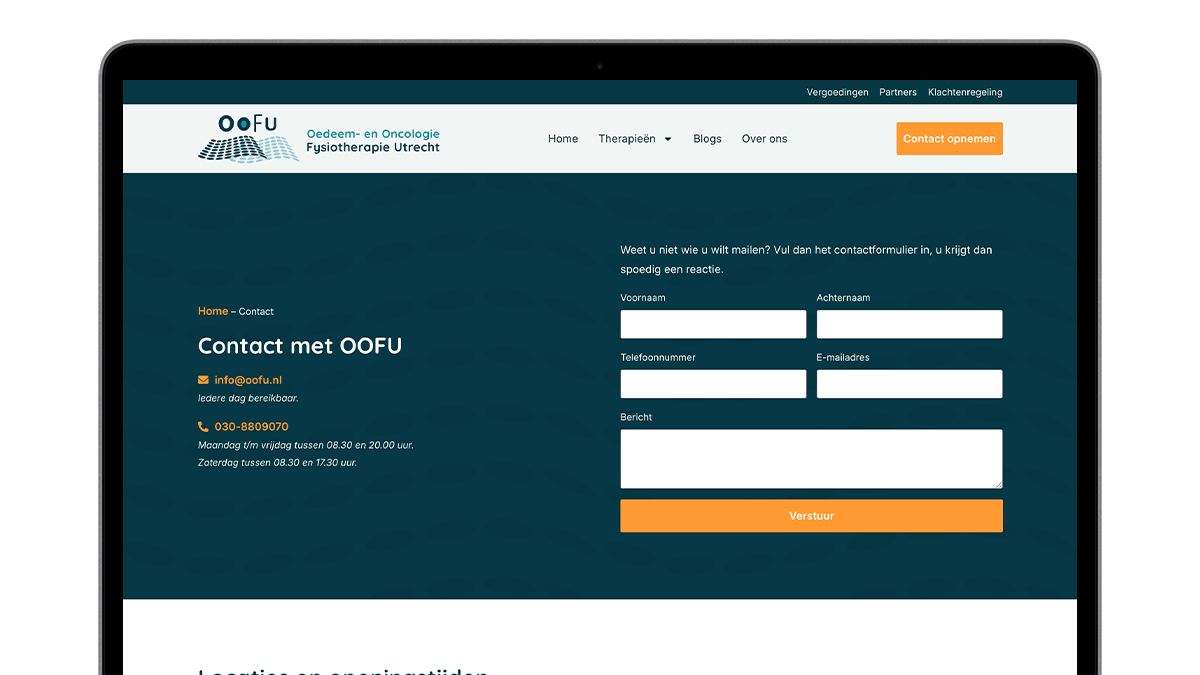Expand the Therapieën dropdown arrow

pyautogui.click(x=668, y=139)
